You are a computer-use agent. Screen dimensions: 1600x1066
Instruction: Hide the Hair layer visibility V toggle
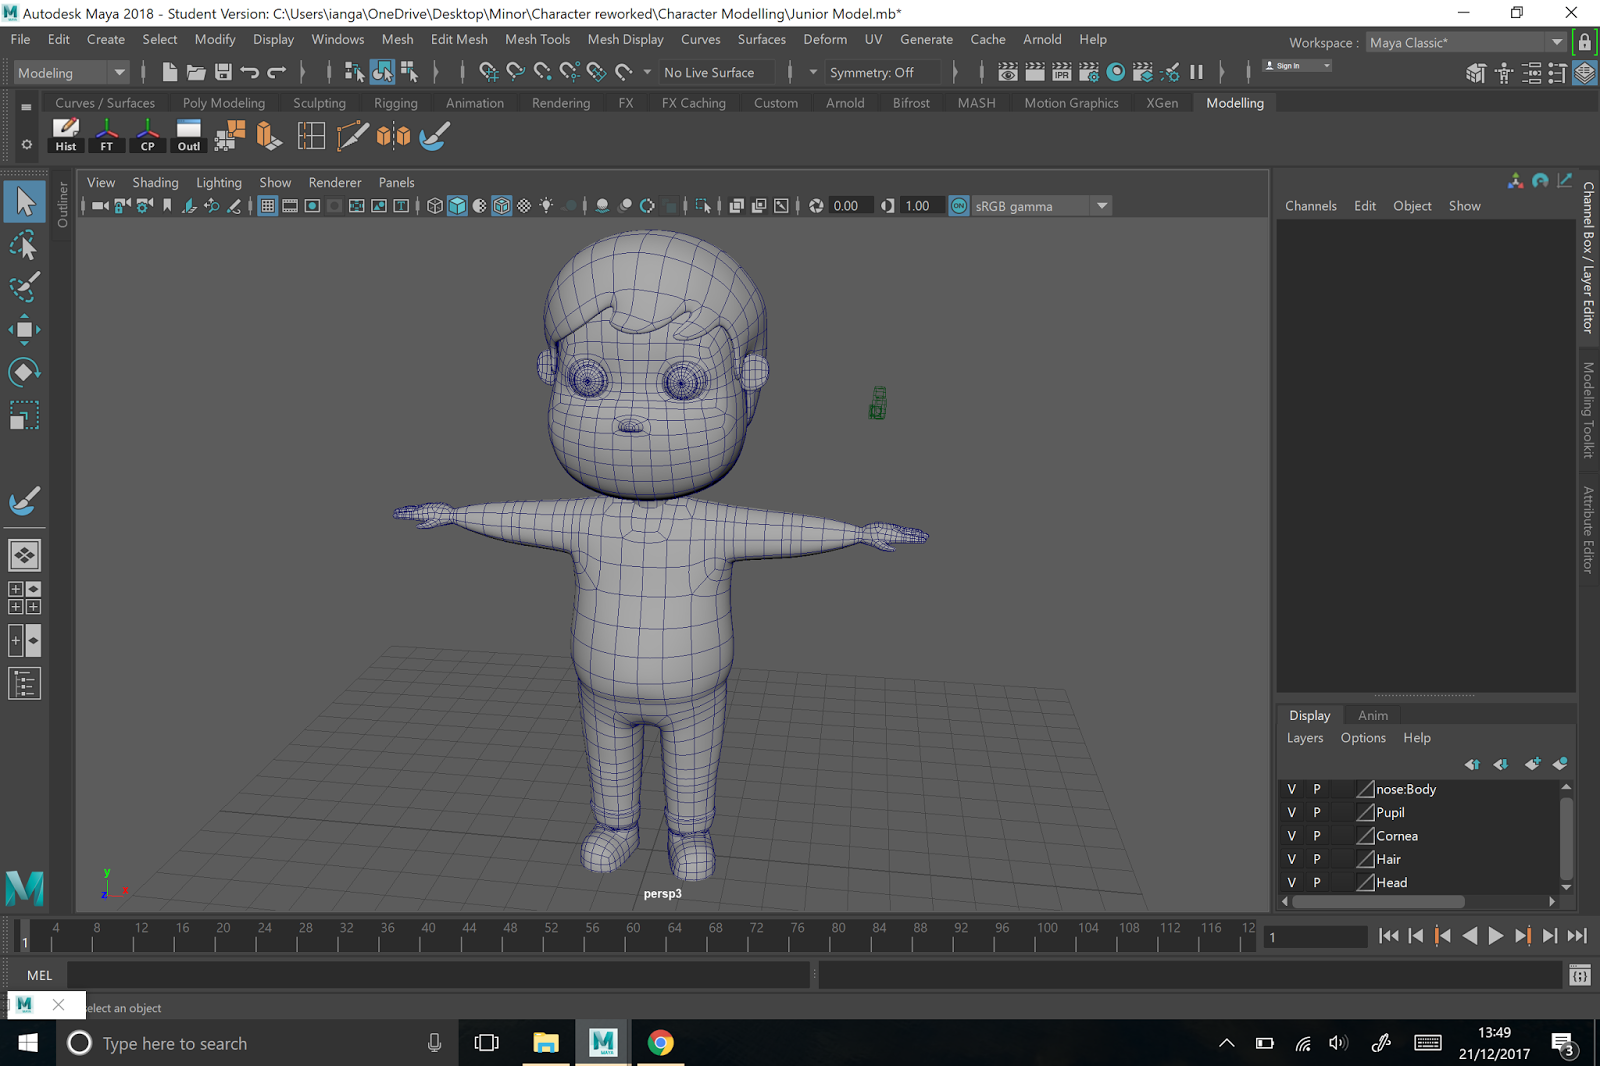tap(1291, 858)
